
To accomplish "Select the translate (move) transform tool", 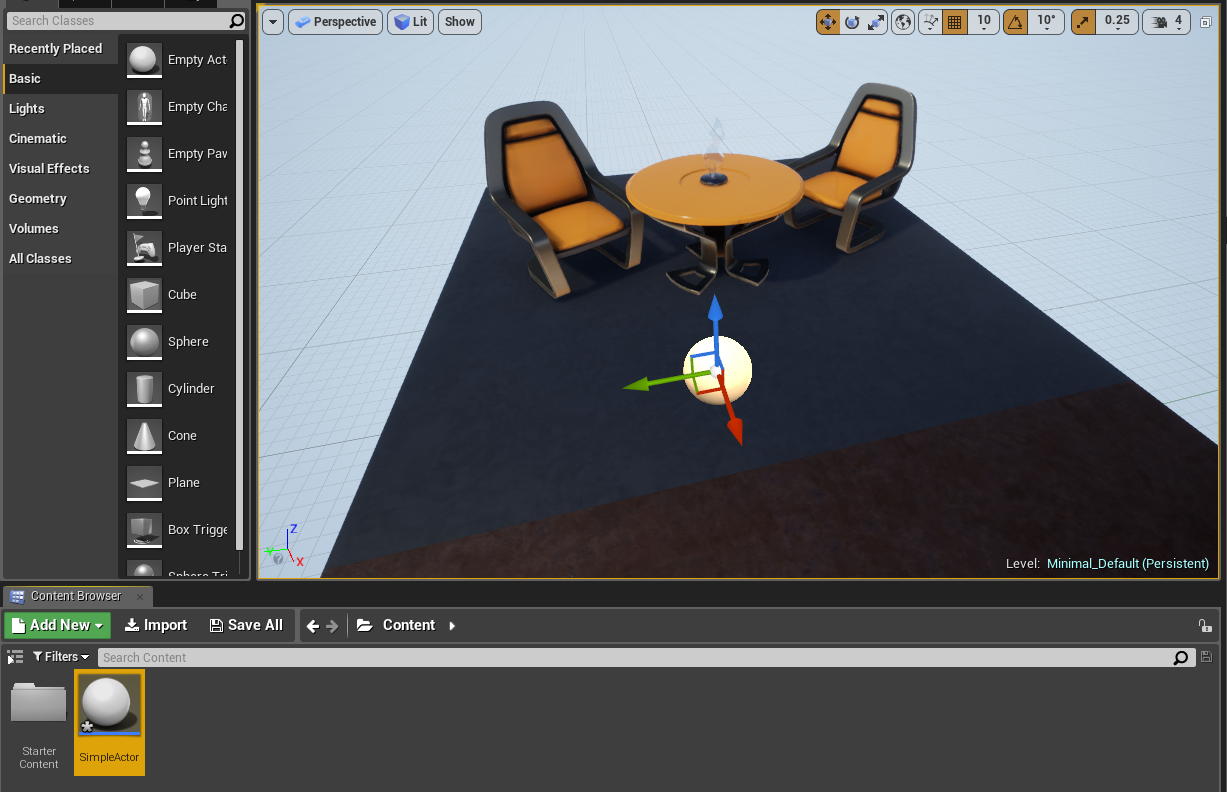I will coord(828,22).
